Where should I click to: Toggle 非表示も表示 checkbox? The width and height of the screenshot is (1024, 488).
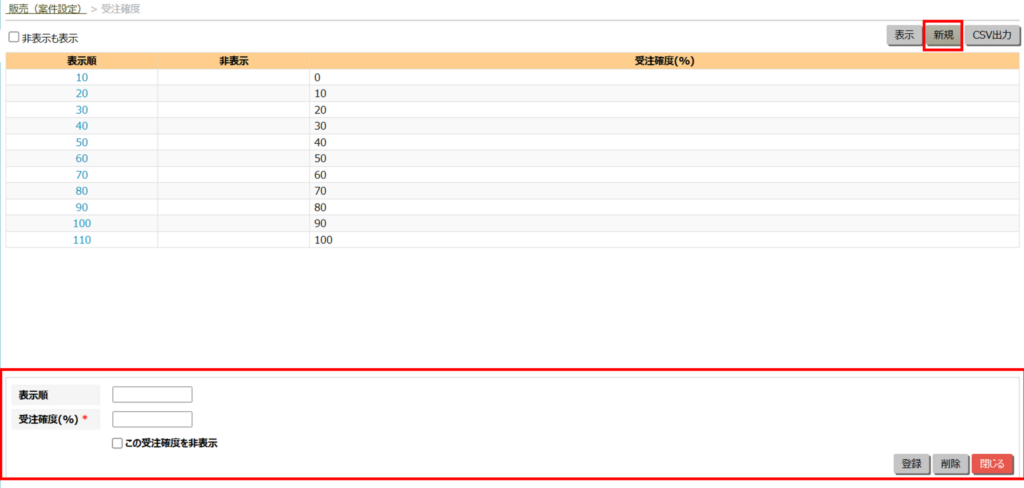coord(14,37)
